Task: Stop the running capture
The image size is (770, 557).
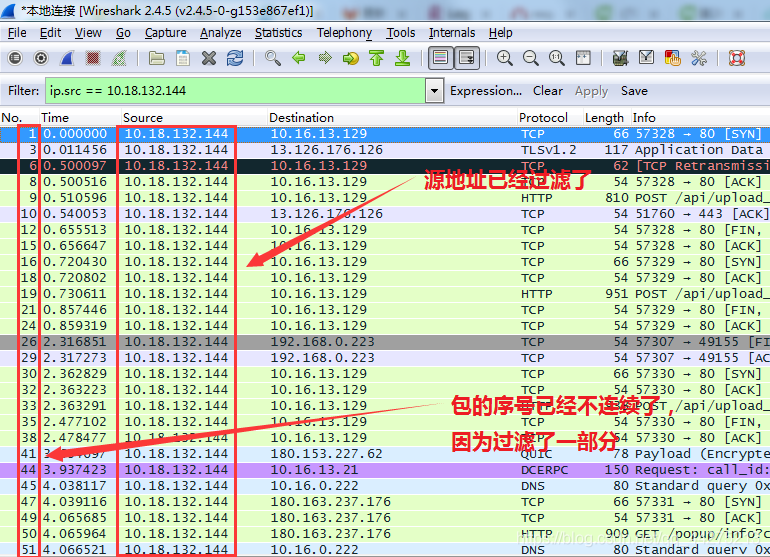Action: (93, 58)
